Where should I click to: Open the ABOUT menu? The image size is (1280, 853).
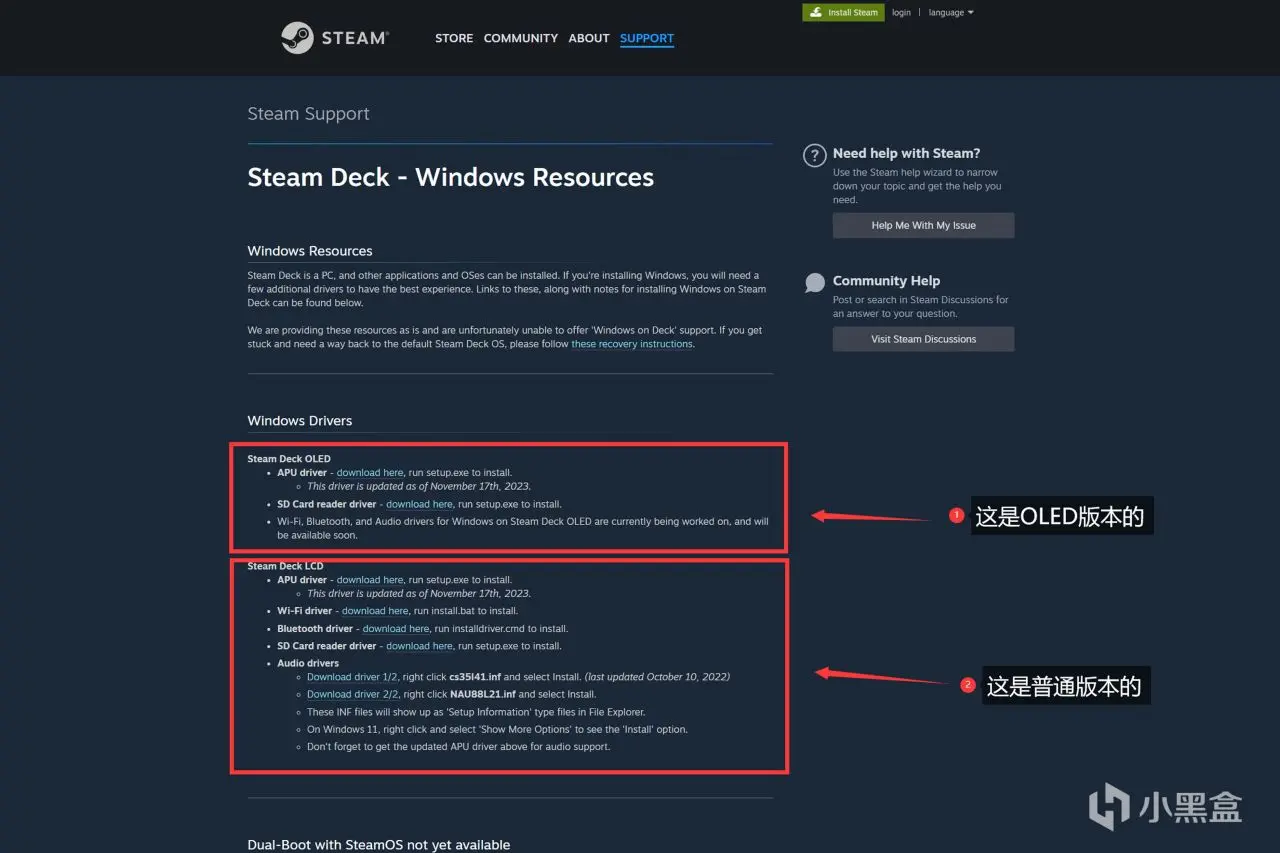(x=589, y=38)
